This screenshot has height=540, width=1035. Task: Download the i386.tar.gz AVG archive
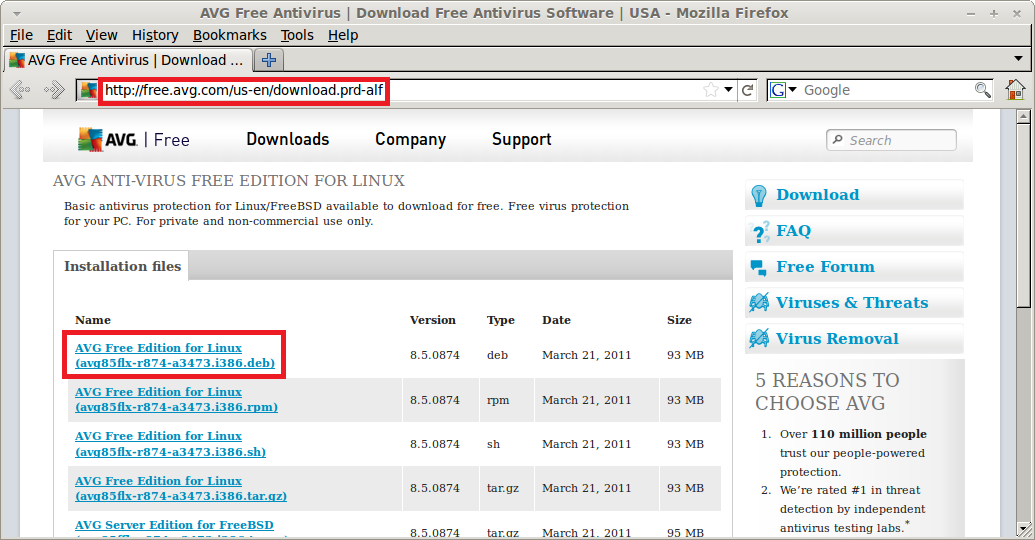[x=181, y=488]
